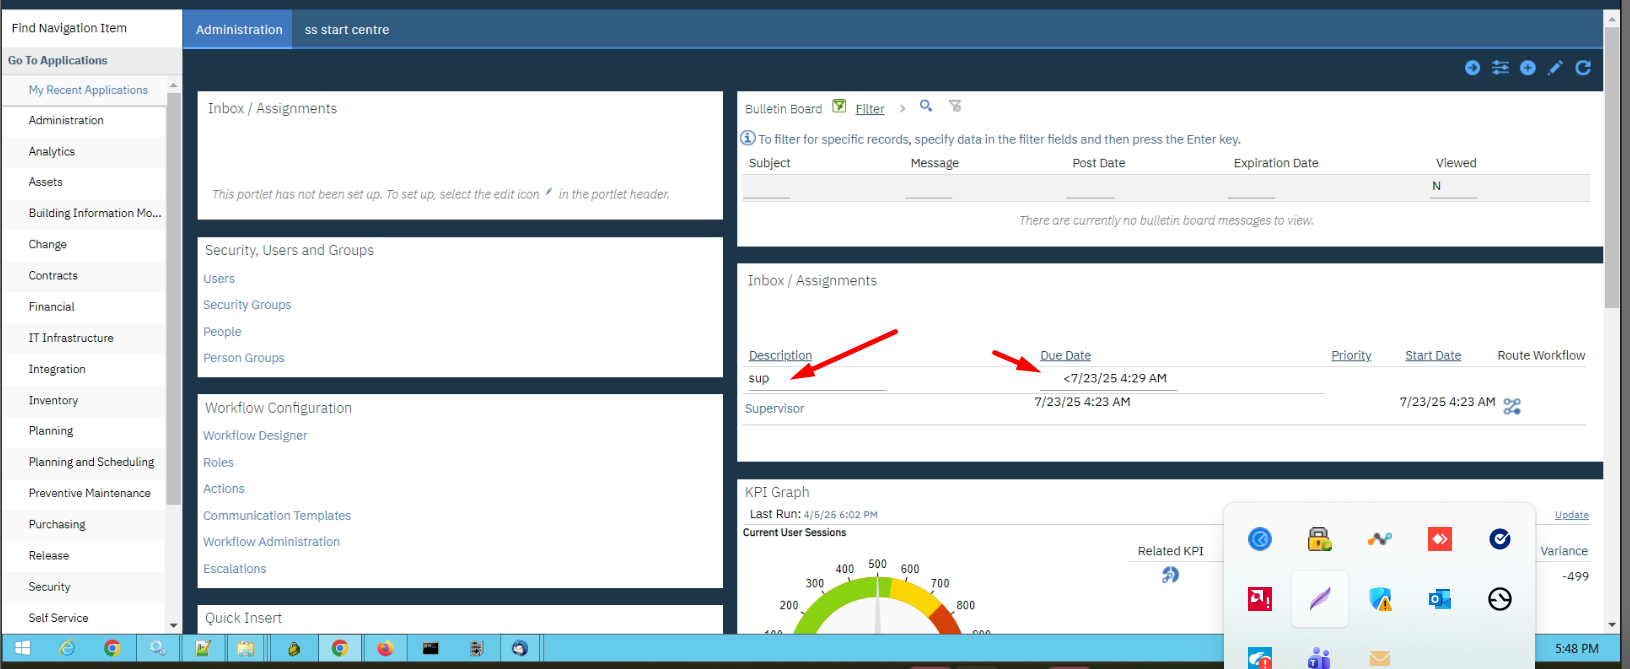Click the Bulletin Board magnifier search icon
The width and height of the screenshot is (1630, 669).
(x=926, y=105)
